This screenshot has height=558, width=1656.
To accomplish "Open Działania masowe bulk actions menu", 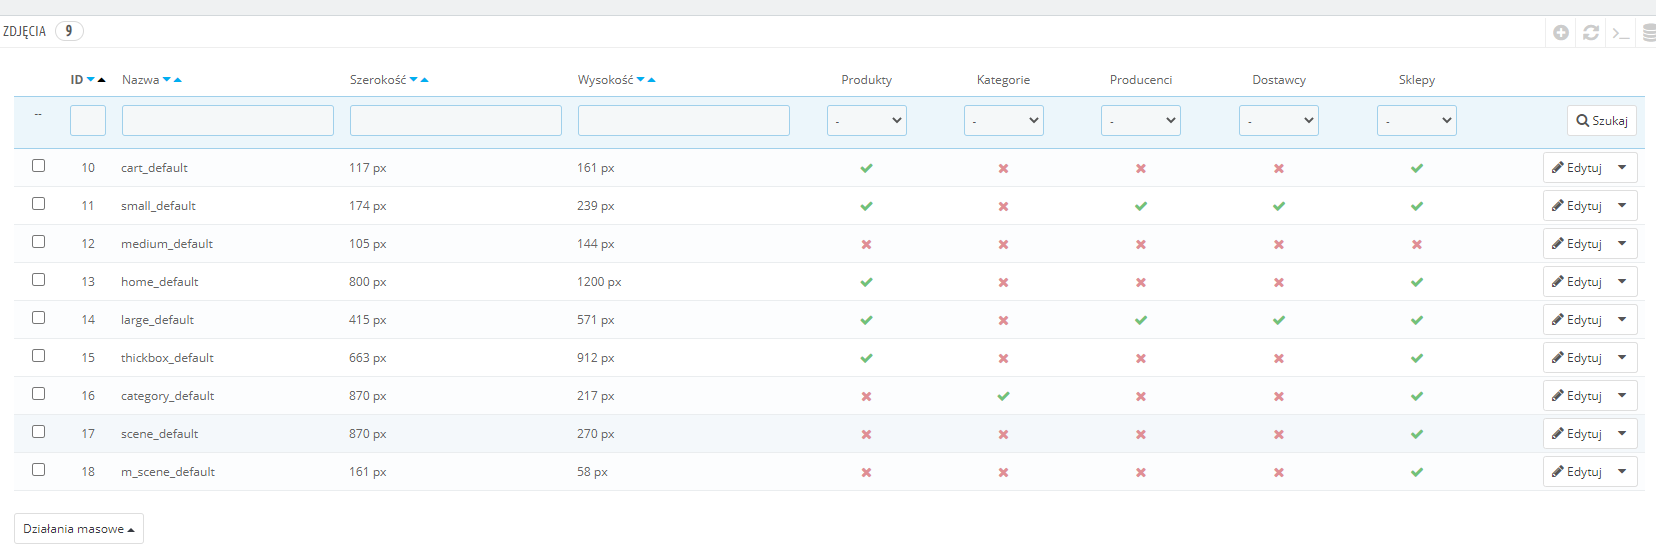I will (x=79, y=529).
